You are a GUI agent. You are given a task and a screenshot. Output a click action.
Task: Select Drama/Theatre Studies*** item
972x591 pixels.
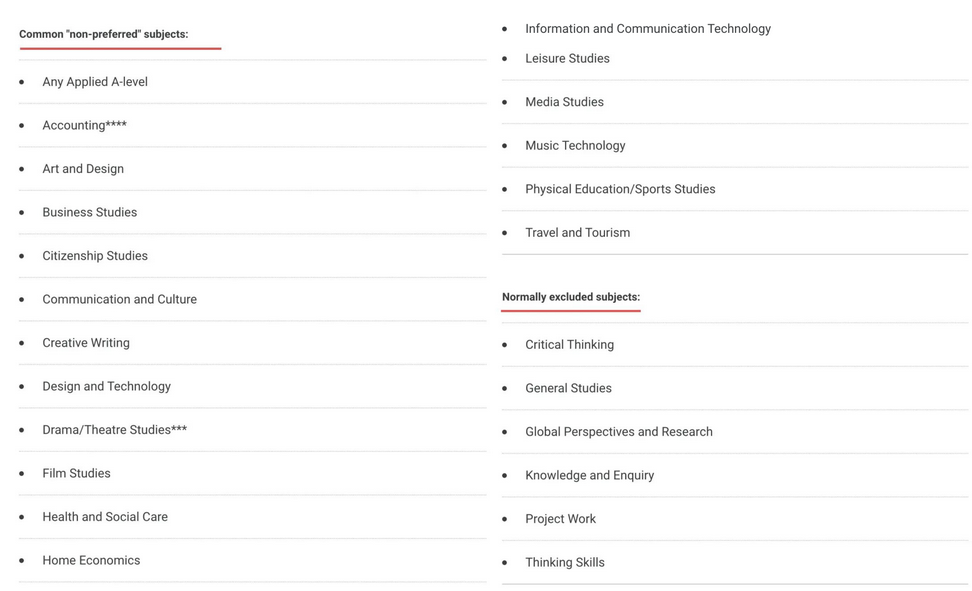pyautogui.click(x=115, y=430)
